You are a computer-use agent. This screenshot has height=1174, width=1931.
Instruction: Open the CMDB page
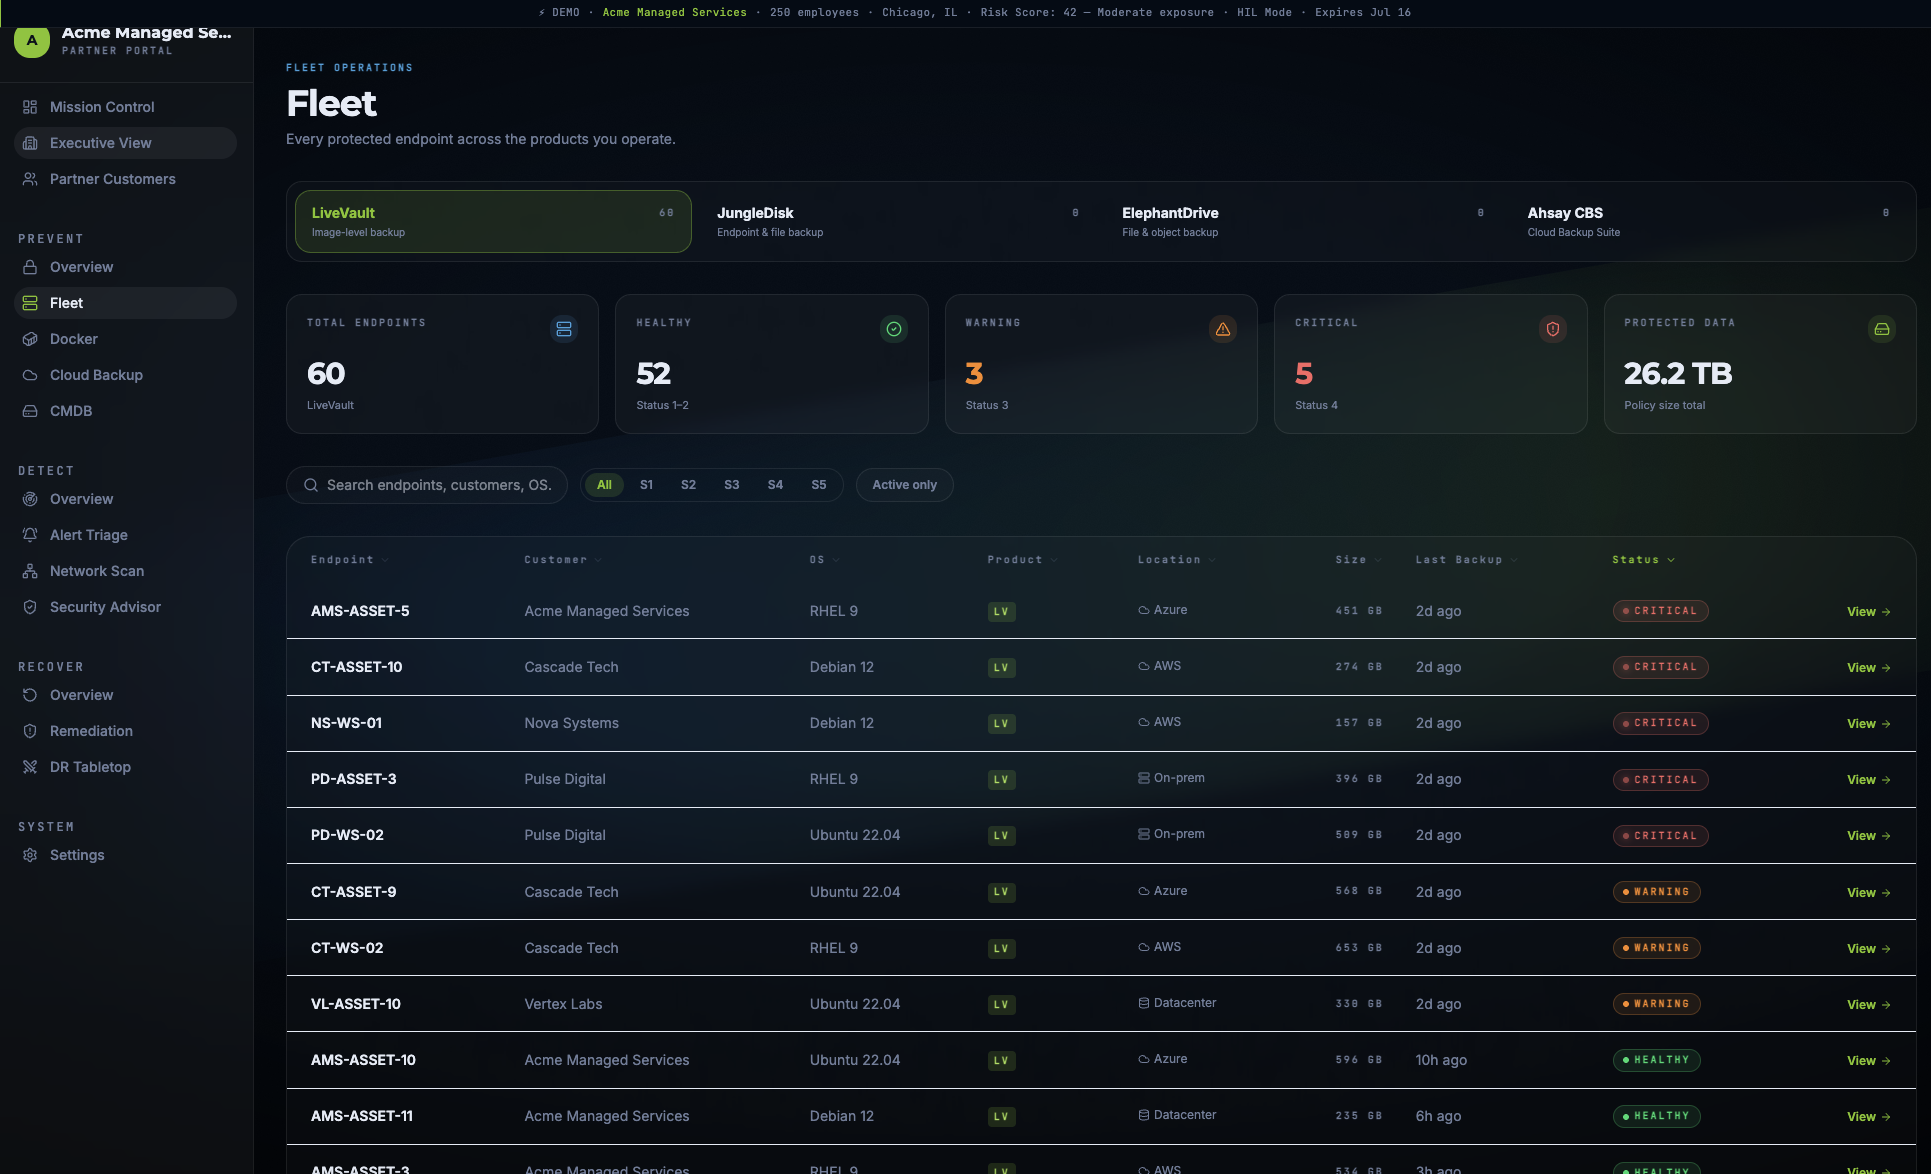pyautogui.click(x=125, y=411)
